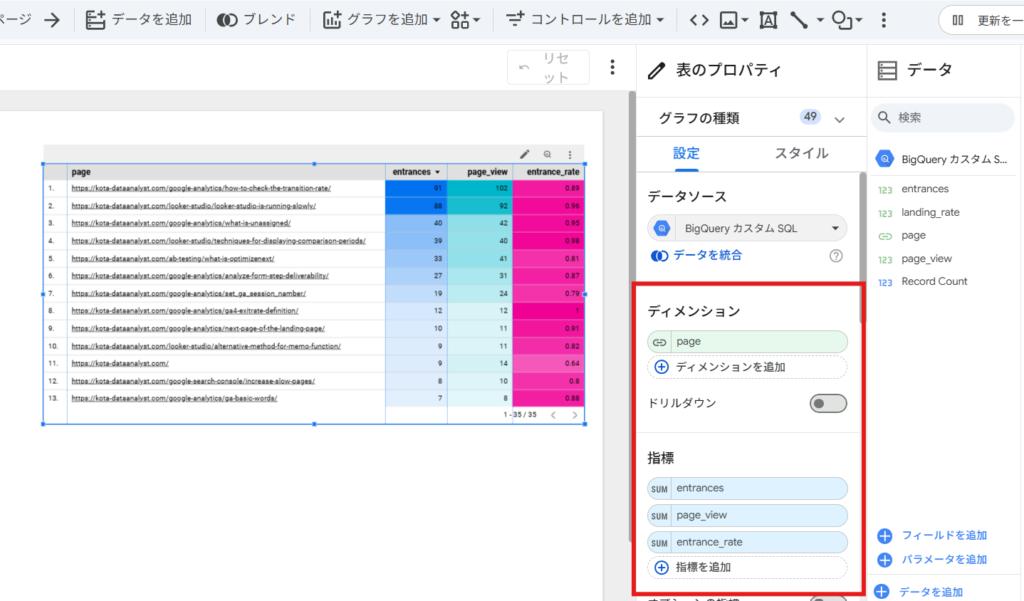Click the magnifier icon on the selected table
The height and width of the screenshot is (601, 1024).
tap(548, 154)
